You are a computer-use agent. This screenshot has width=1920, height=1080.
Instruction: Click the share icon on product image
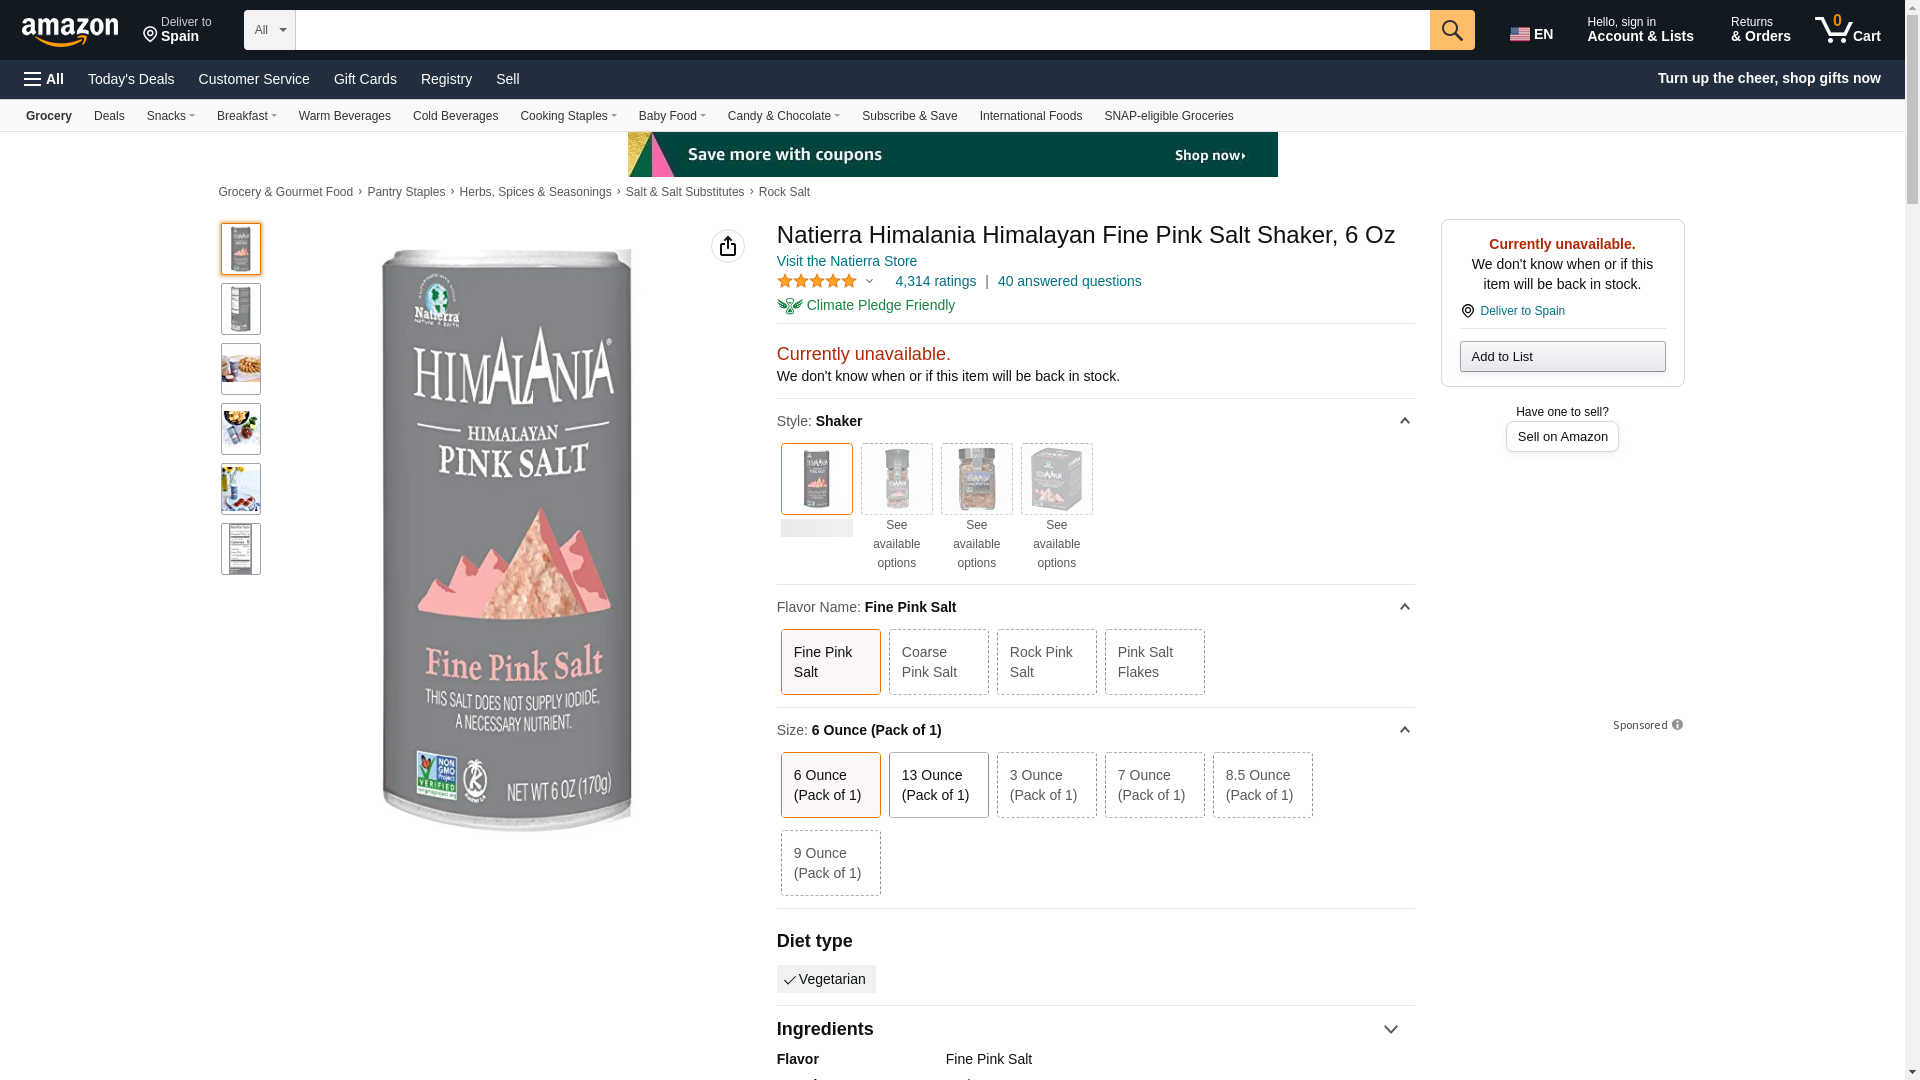727,246
